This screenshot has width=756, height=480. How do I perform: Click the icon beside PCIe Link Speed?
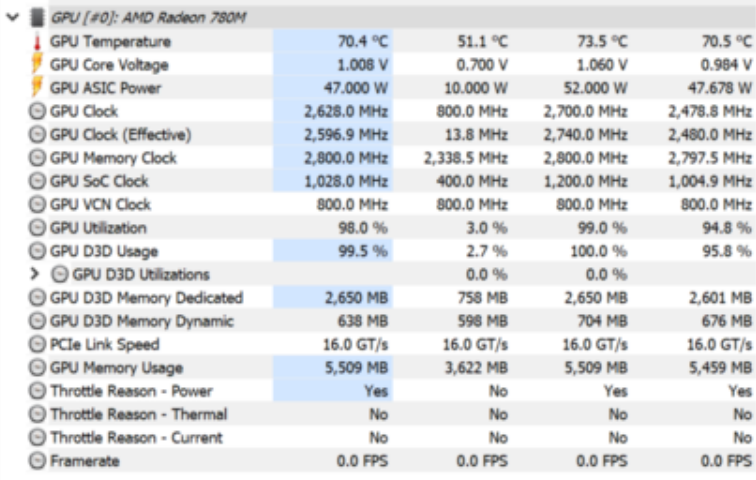(x=37, y=344)
